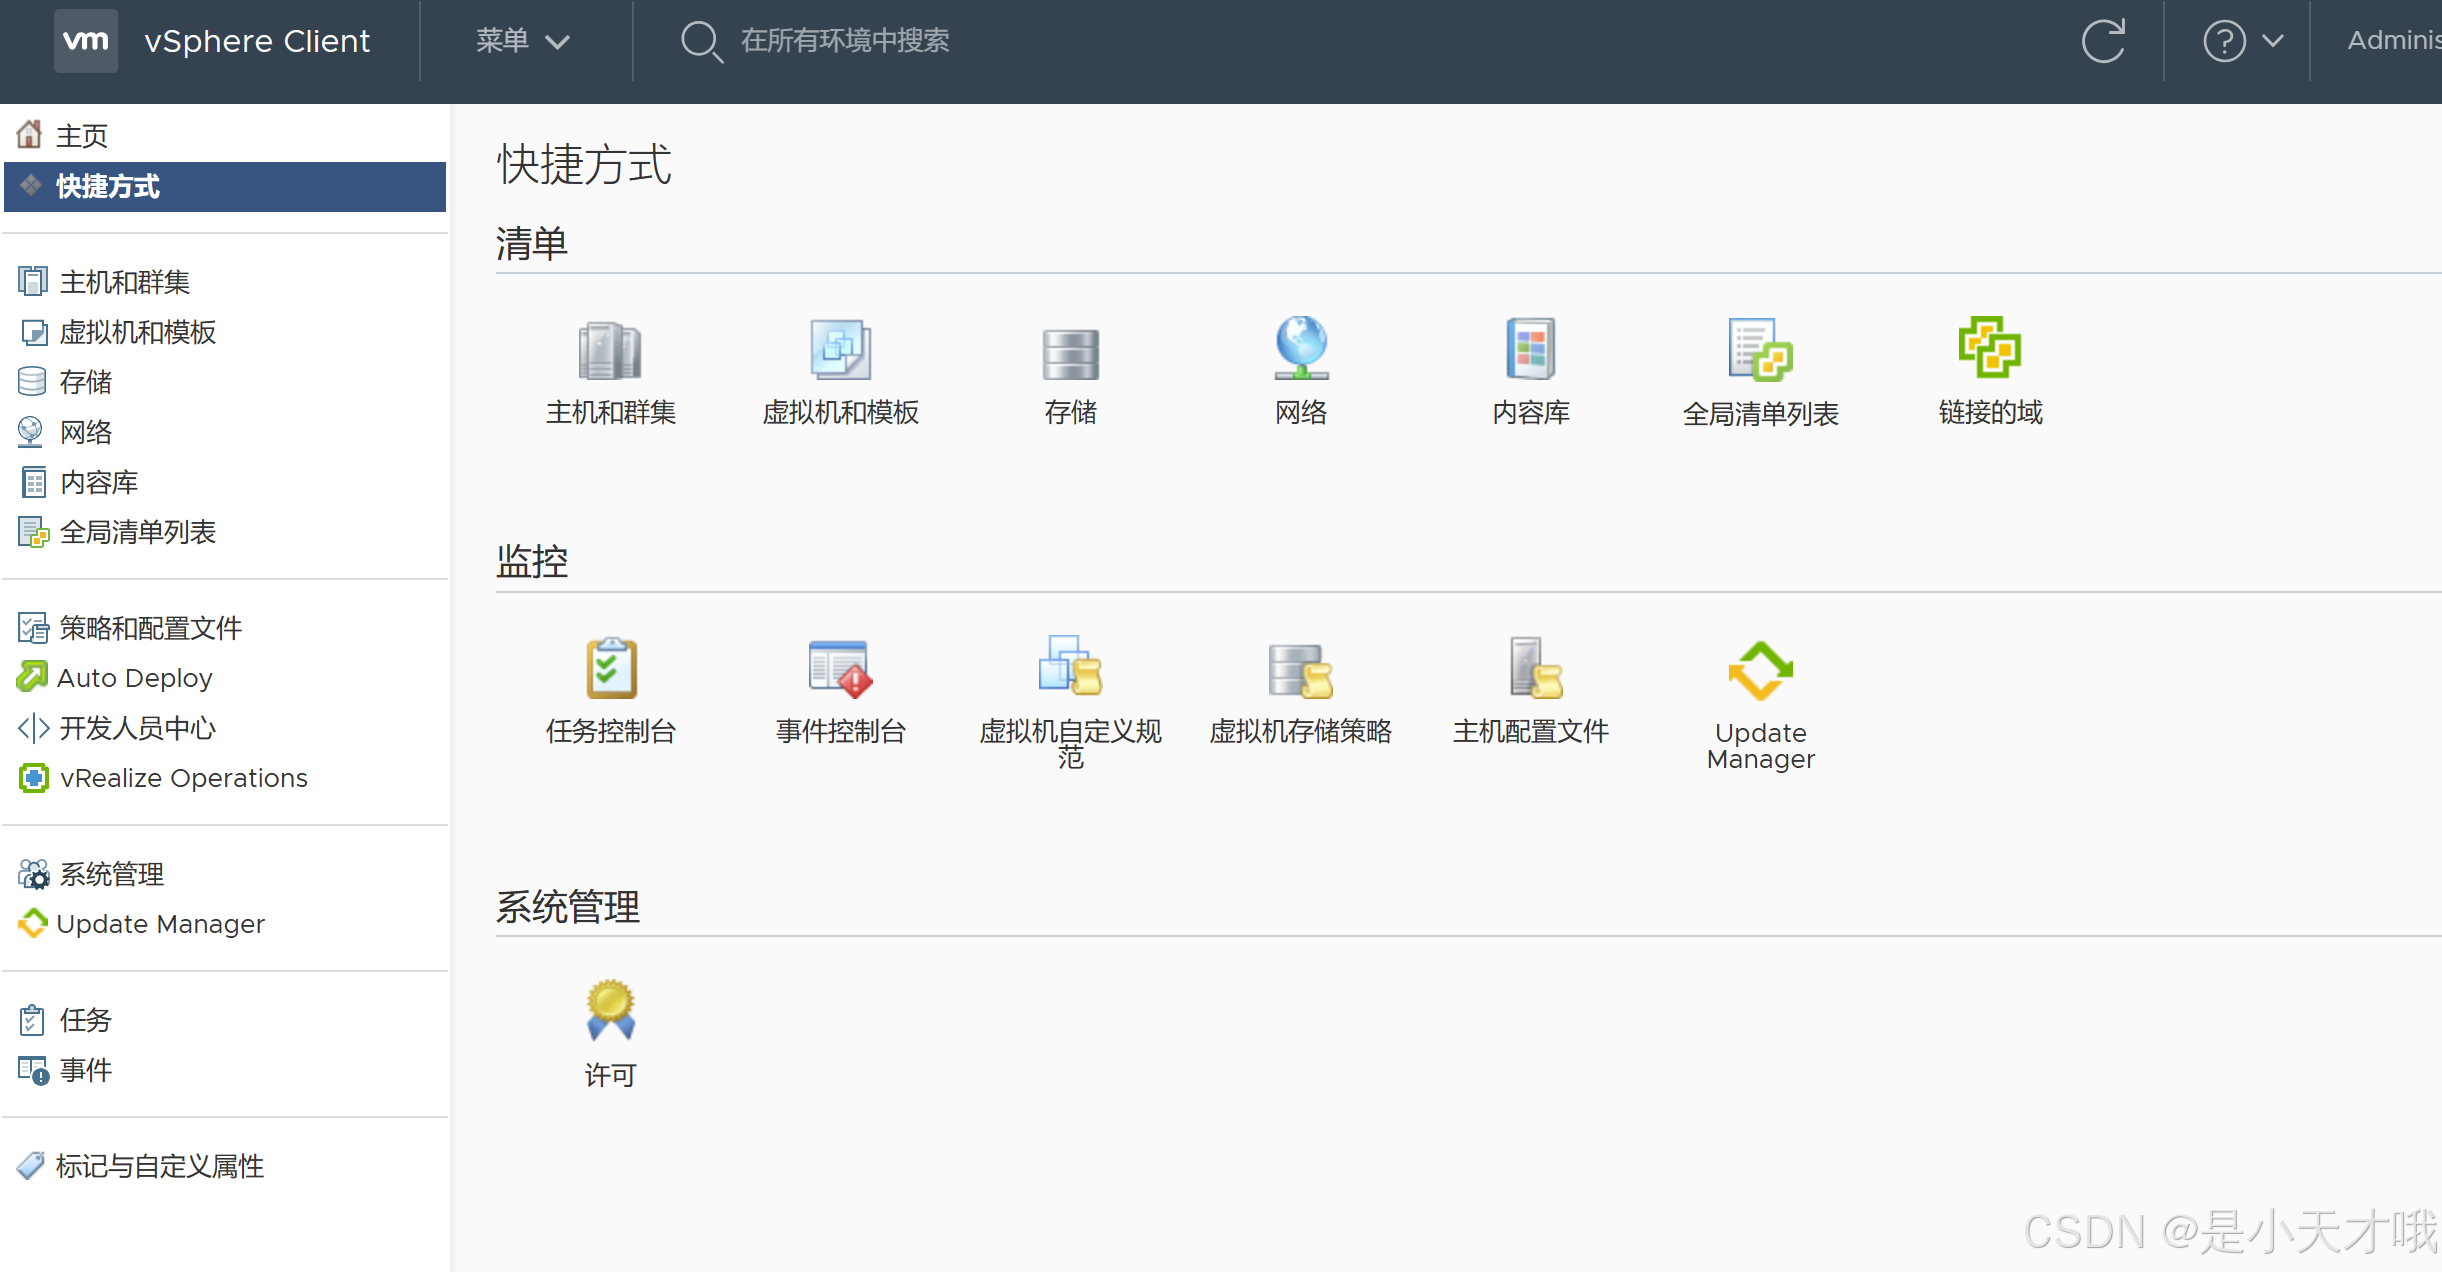Select vRealize Operations in the sidebar

click(183, 778)
